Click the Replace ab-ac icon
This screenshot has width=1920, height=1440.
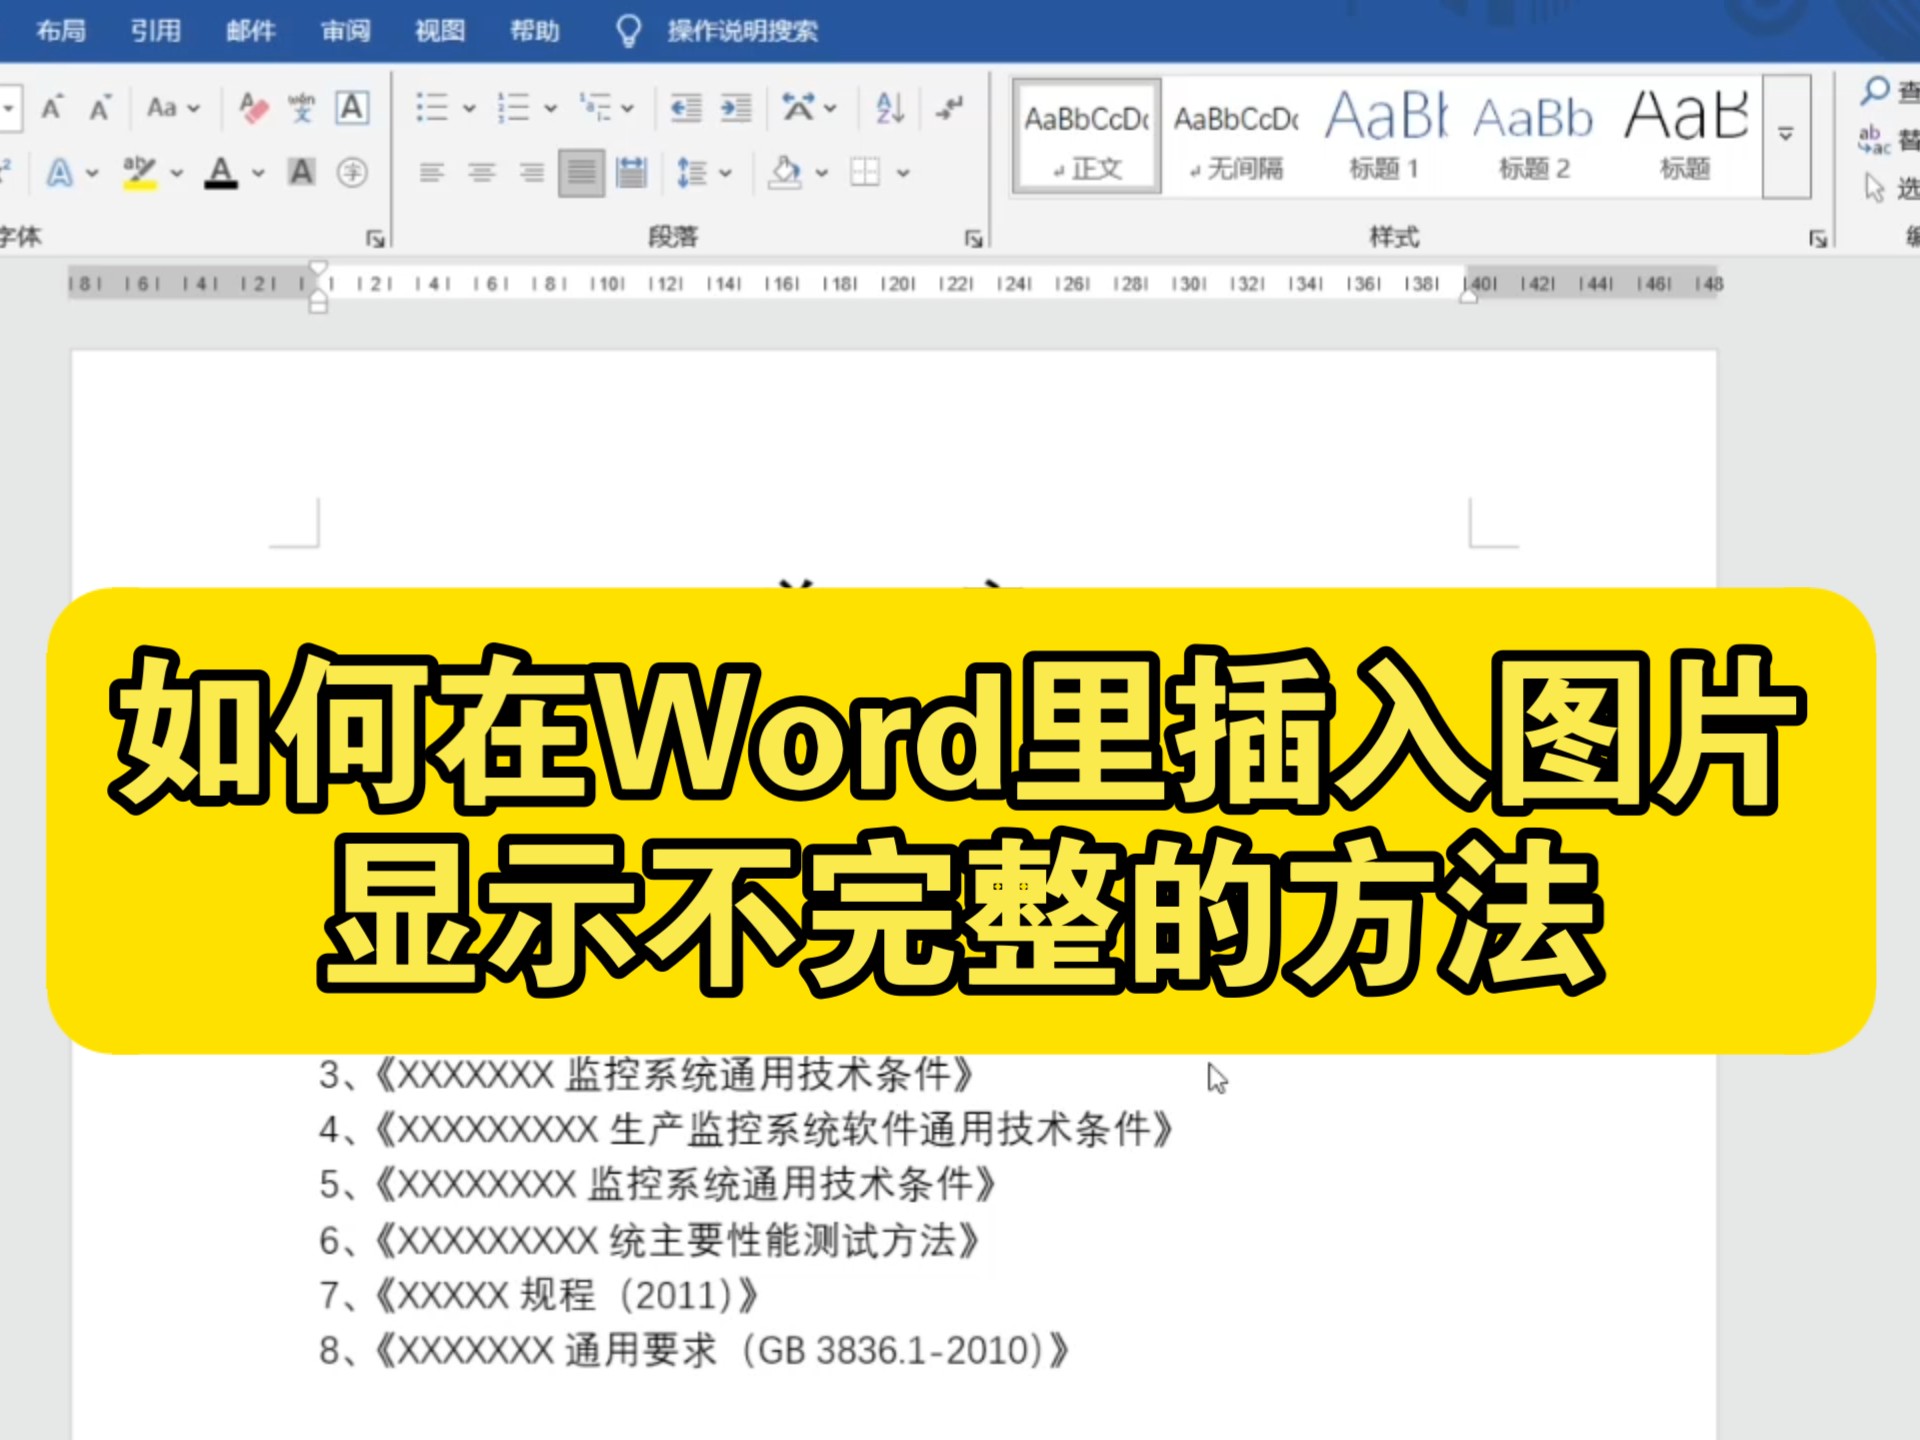click(x=1874, y=139)
